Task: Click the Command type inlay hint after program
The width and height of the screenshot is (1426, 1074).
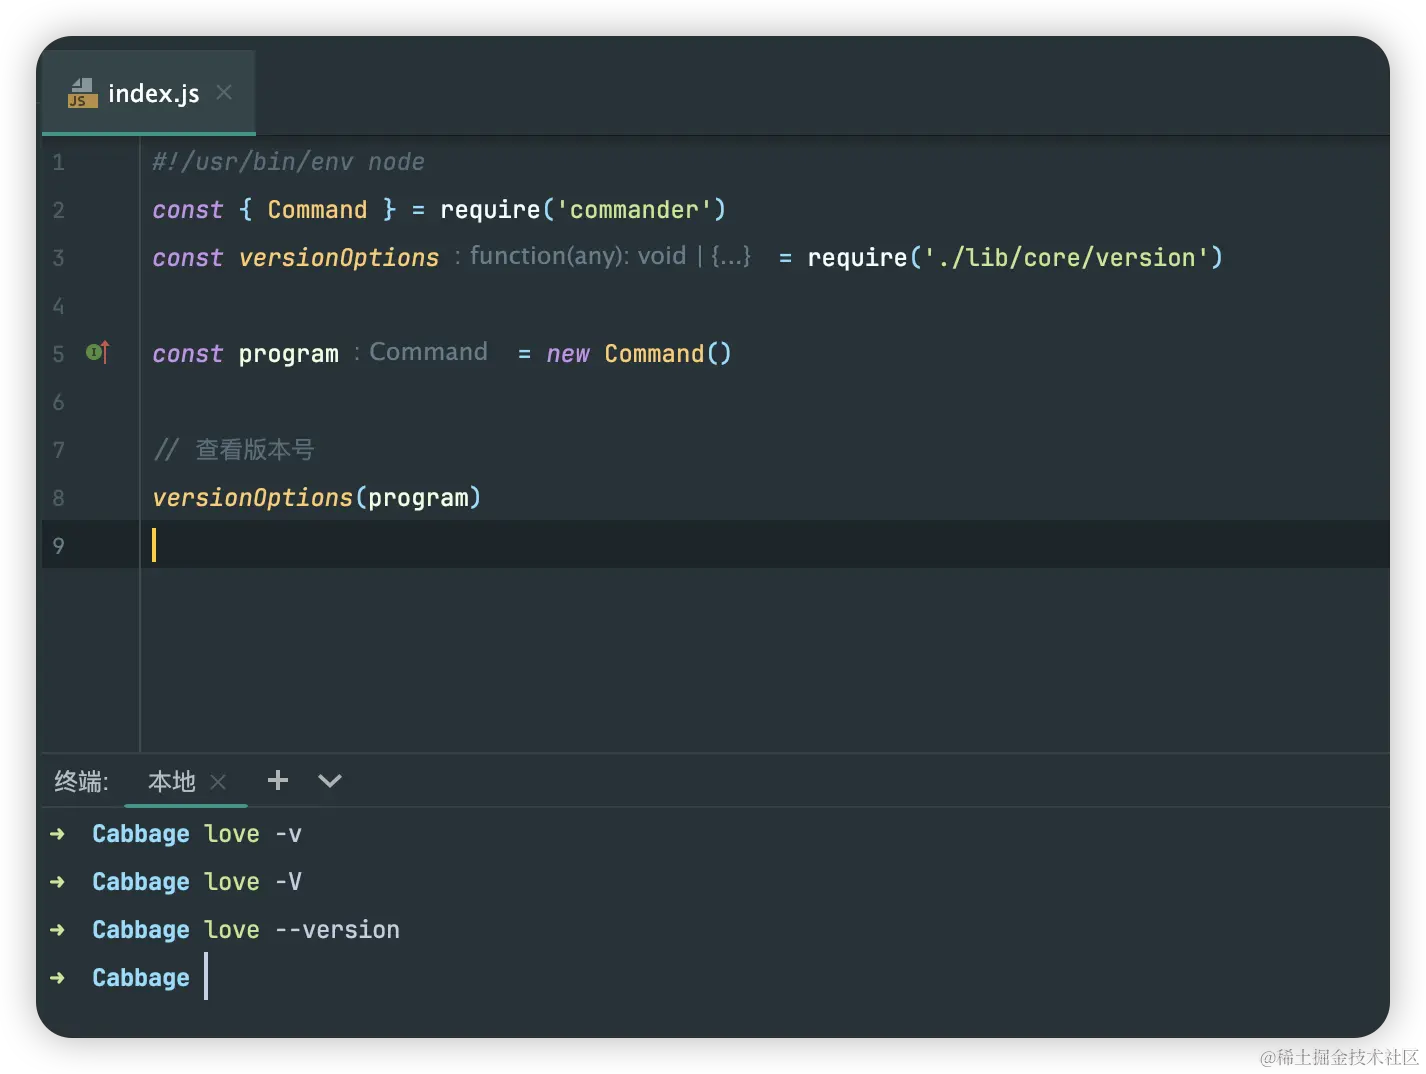Action: (x=428, y=352)
